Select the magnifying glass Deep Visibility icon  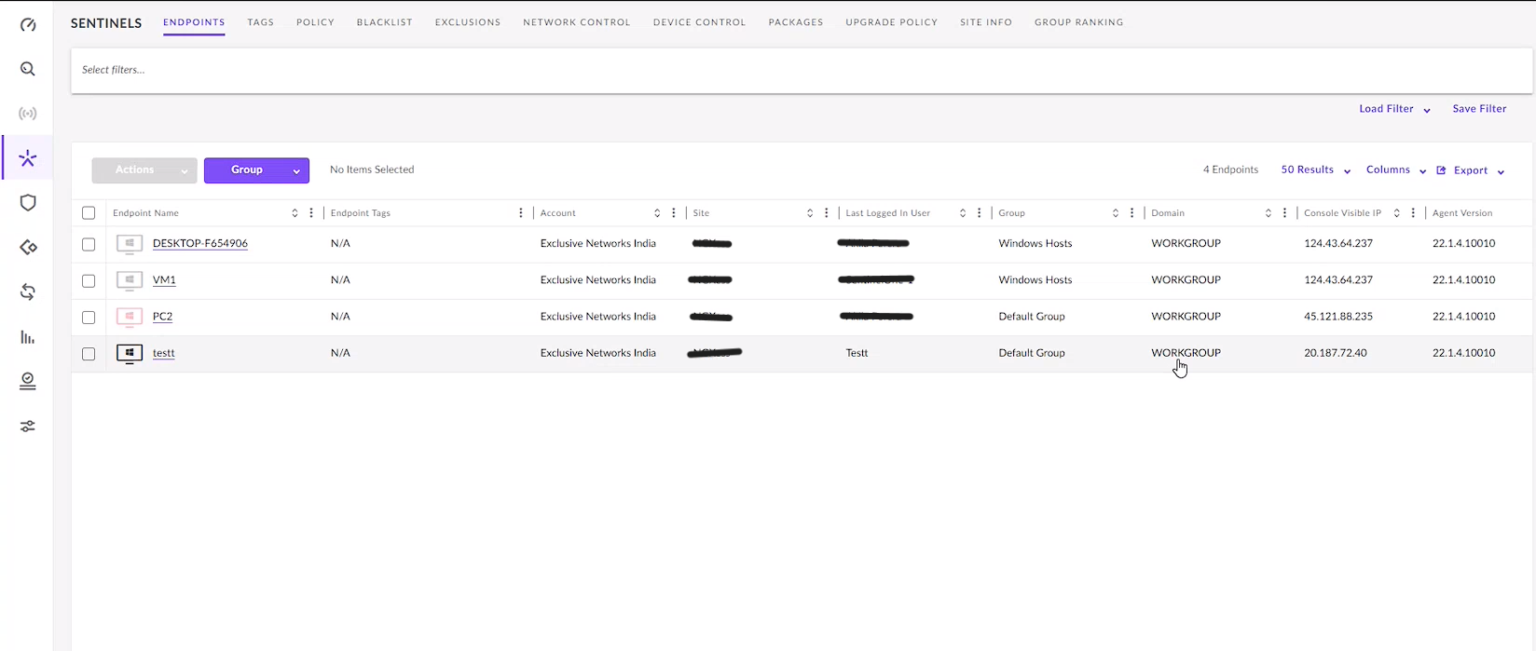(x=27, y=68)
